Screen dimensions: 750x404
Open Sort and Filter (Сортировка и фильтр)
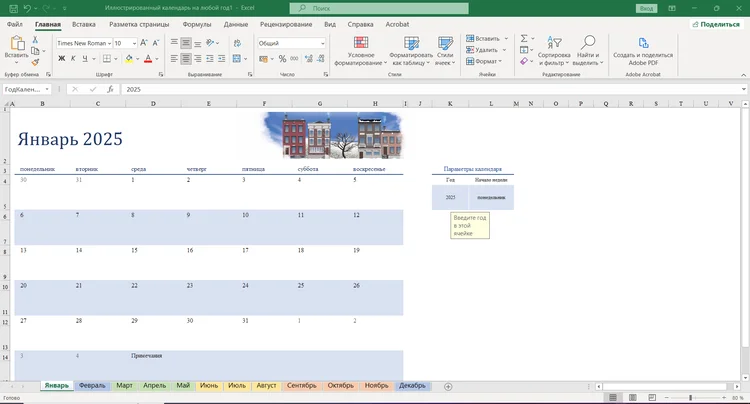click(554, 51)
